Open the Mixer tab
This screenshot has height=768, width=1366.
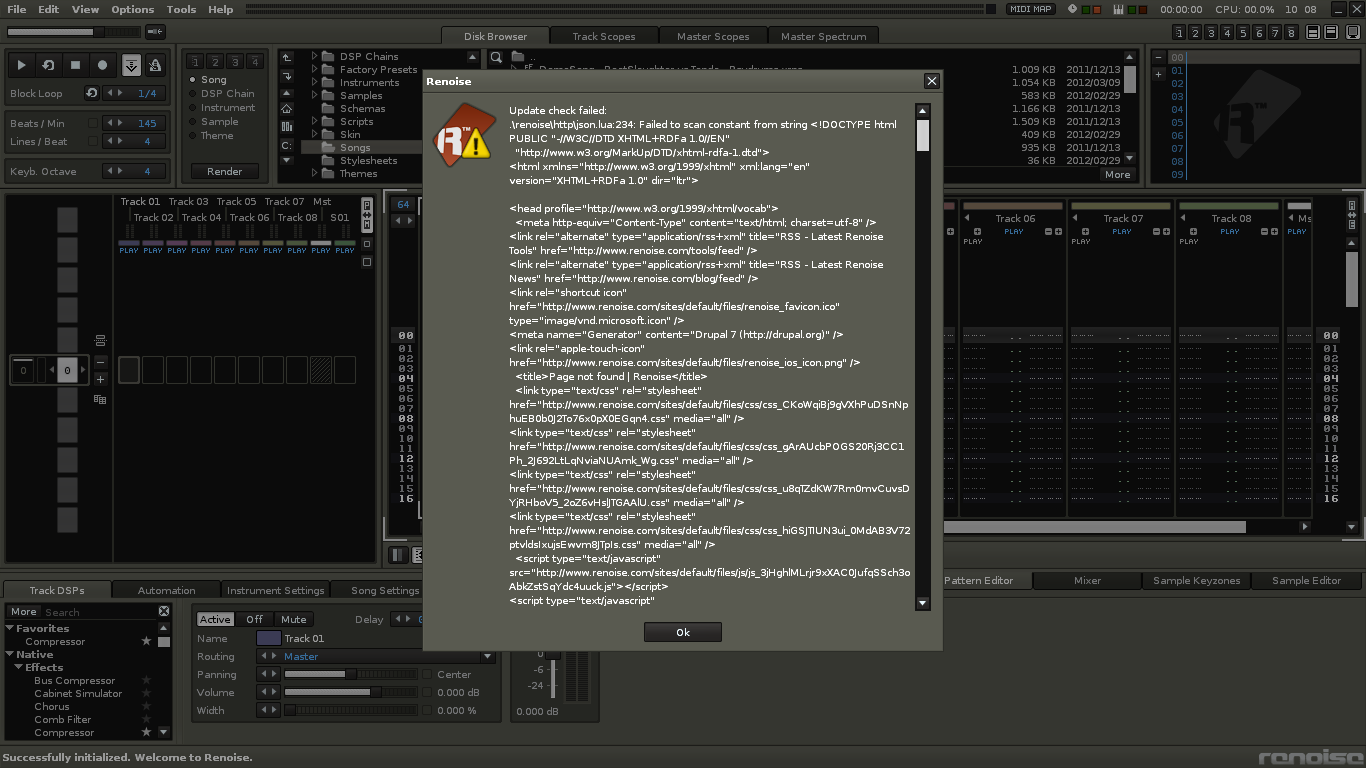1087,580
